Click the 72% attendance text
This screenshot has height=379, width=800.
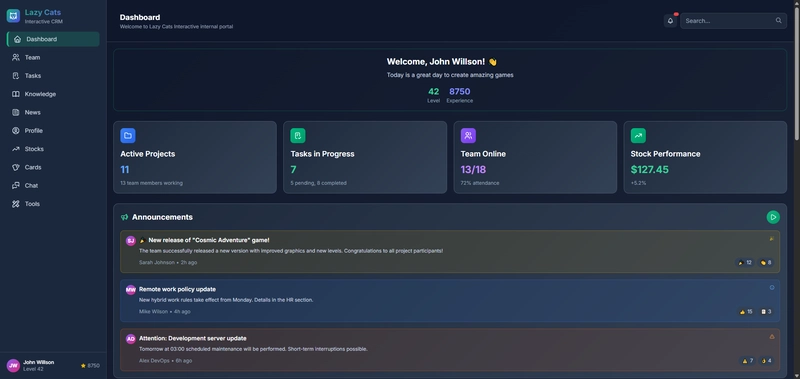click(480, 183)
